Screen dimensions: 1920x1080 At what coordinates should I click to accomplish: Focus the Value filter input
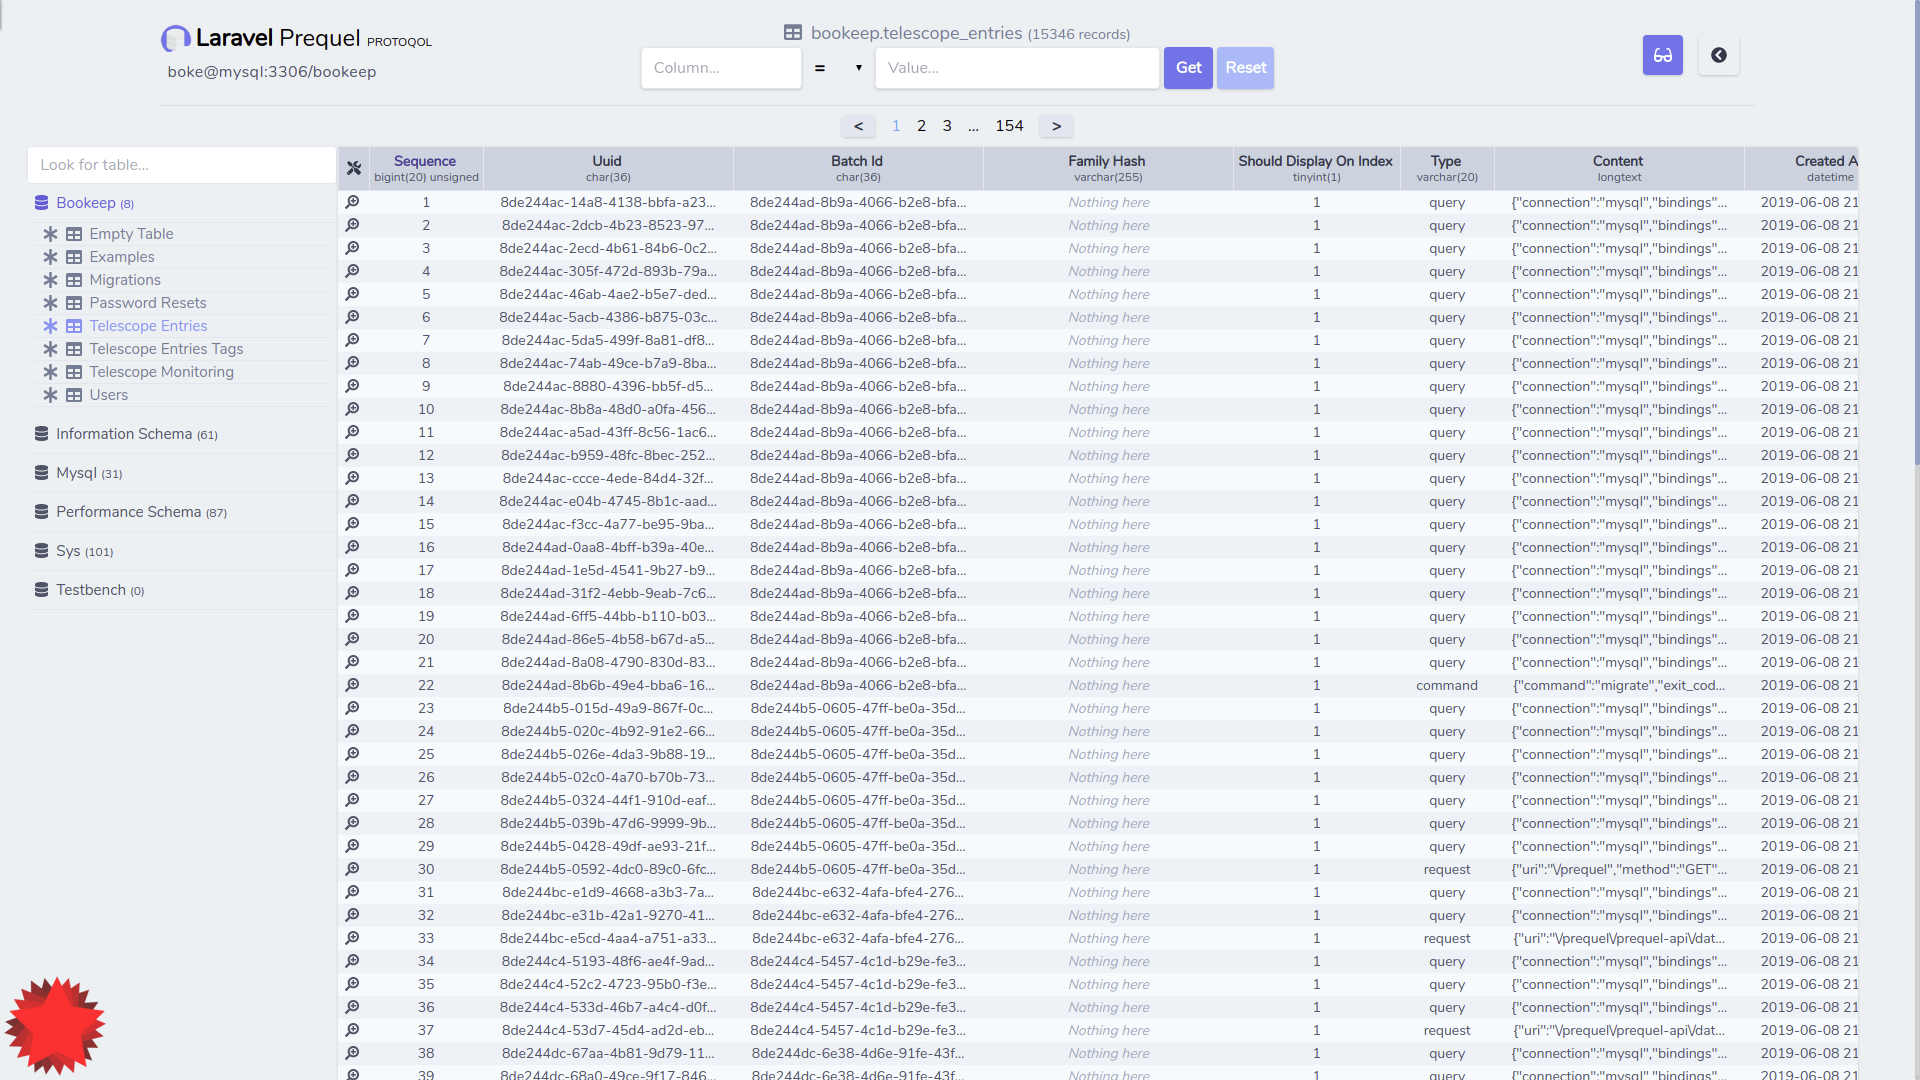pos(1017,68)
